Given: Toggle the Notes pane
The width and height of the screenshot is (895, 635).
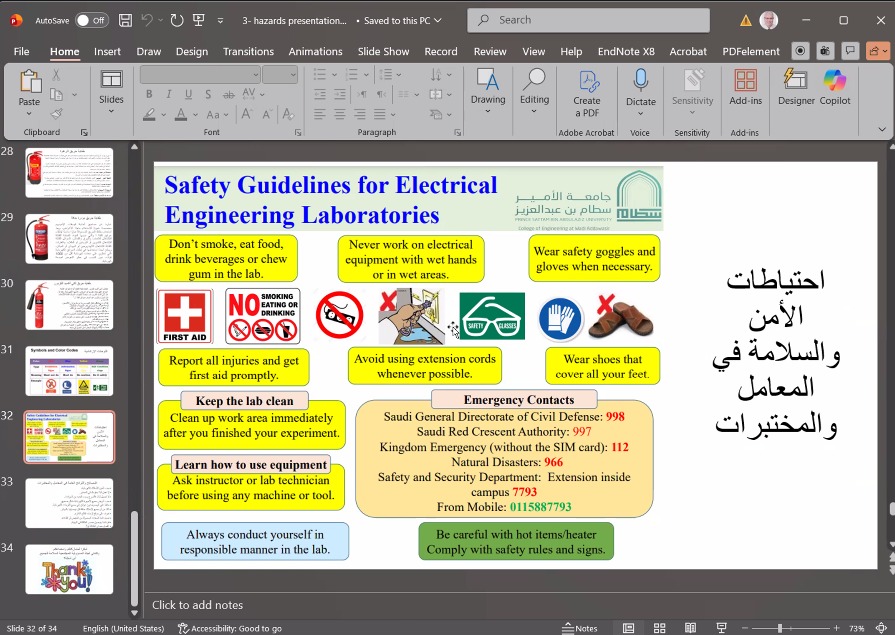Looking at the screenshot, I should click(579, 628).
